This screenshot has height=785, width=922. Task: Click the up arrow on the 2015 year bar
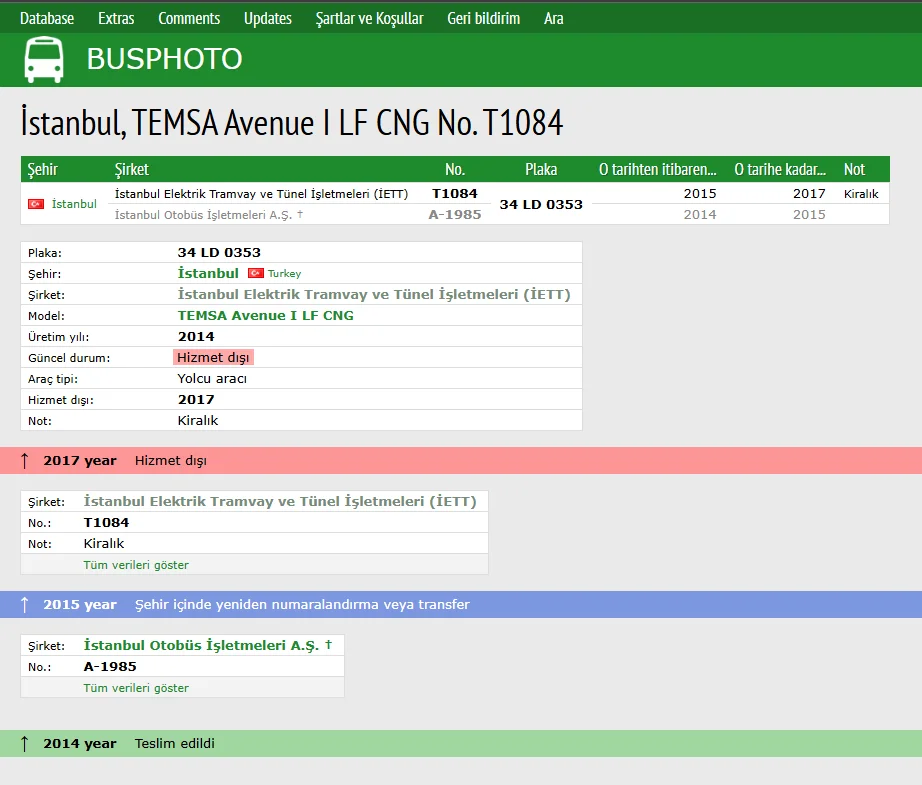(25, 605)
